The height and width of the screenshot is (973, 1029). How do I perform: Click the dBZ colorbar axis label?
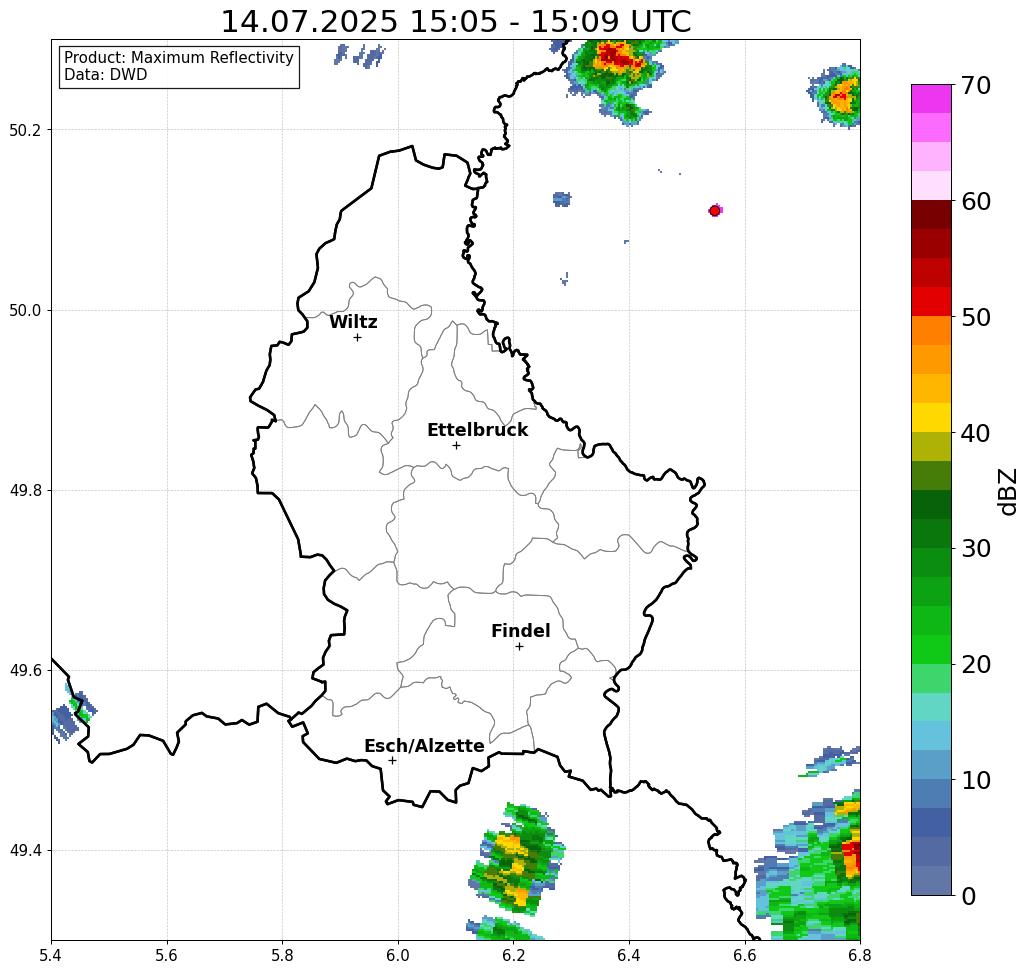(x=1007, y=492)
